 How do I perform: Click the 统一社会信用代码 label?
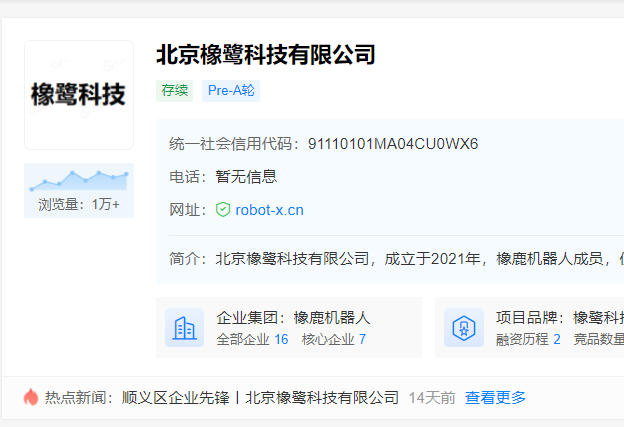click(234, 144)
